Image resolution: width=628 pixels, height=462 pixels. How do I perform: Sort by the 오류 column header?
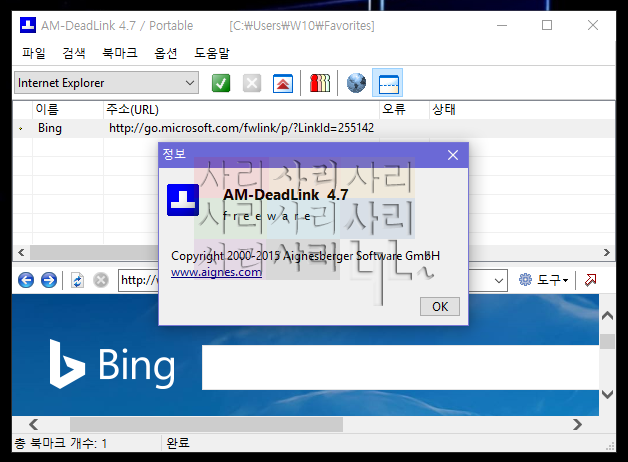pyautogui.click(x=405, y=109)
